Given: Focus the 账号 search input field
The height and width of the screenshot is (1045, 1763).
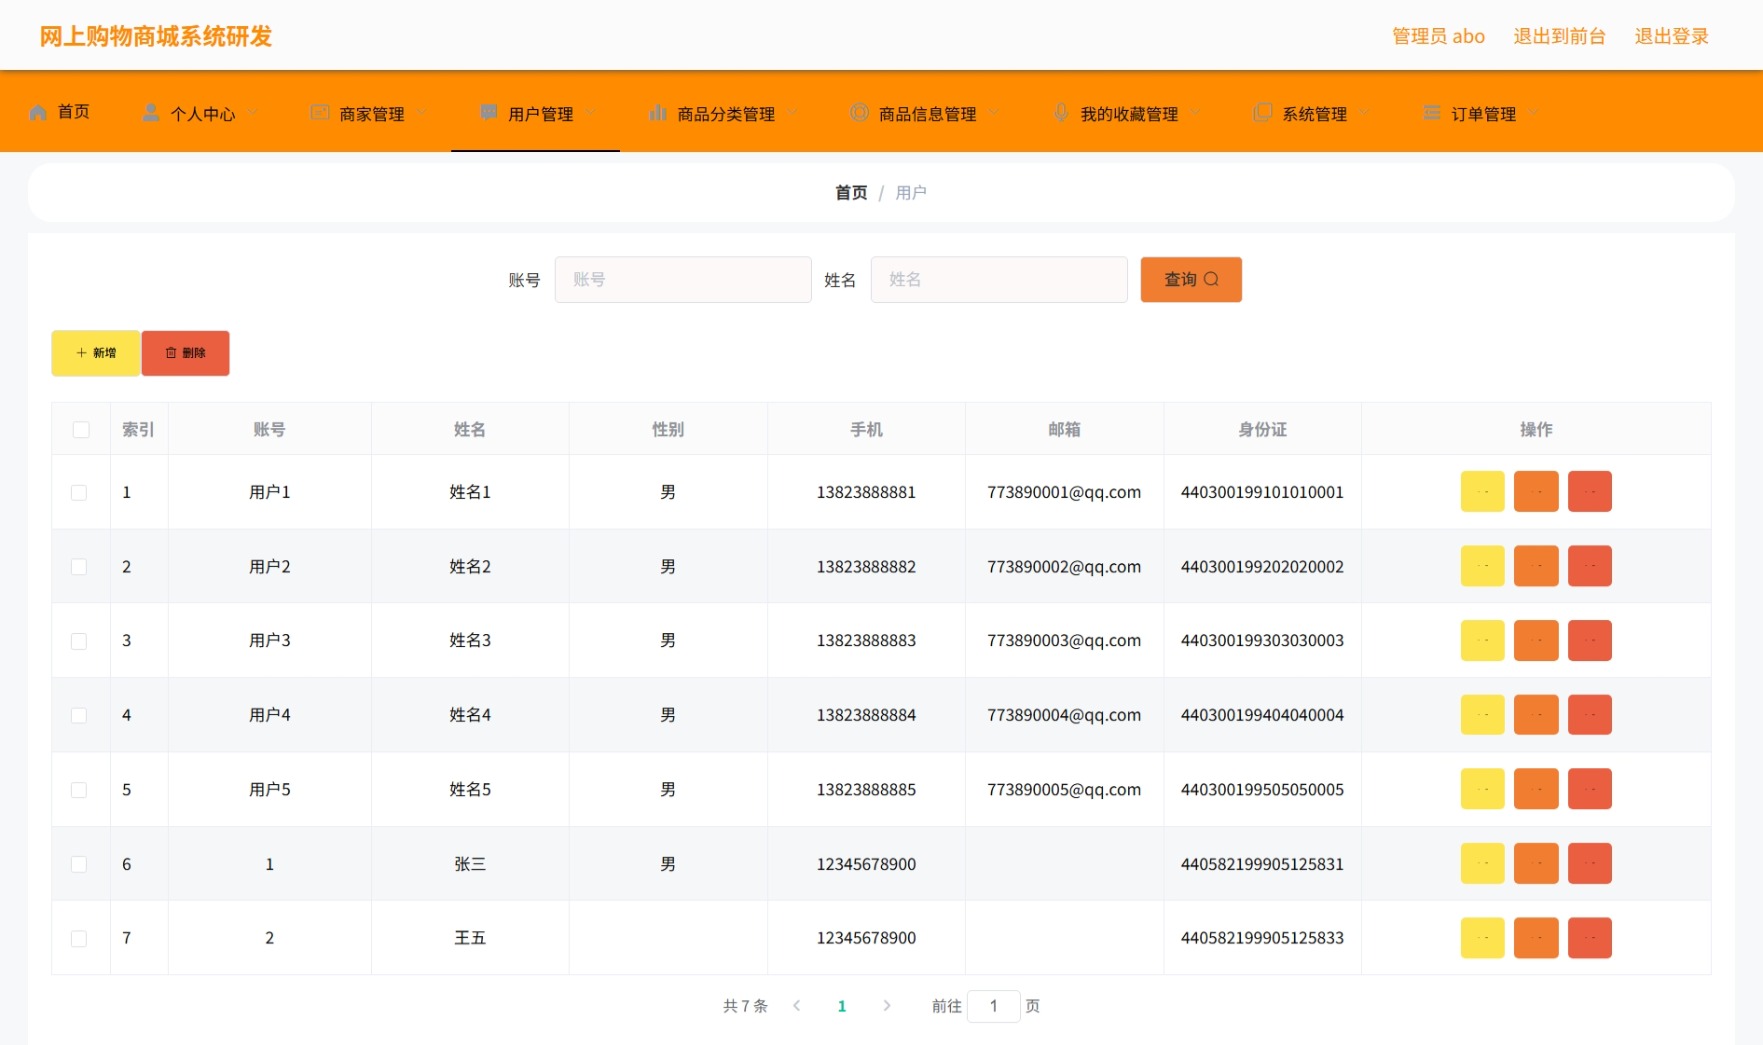Looking at the screenshot, I should (x=683, y=279).
